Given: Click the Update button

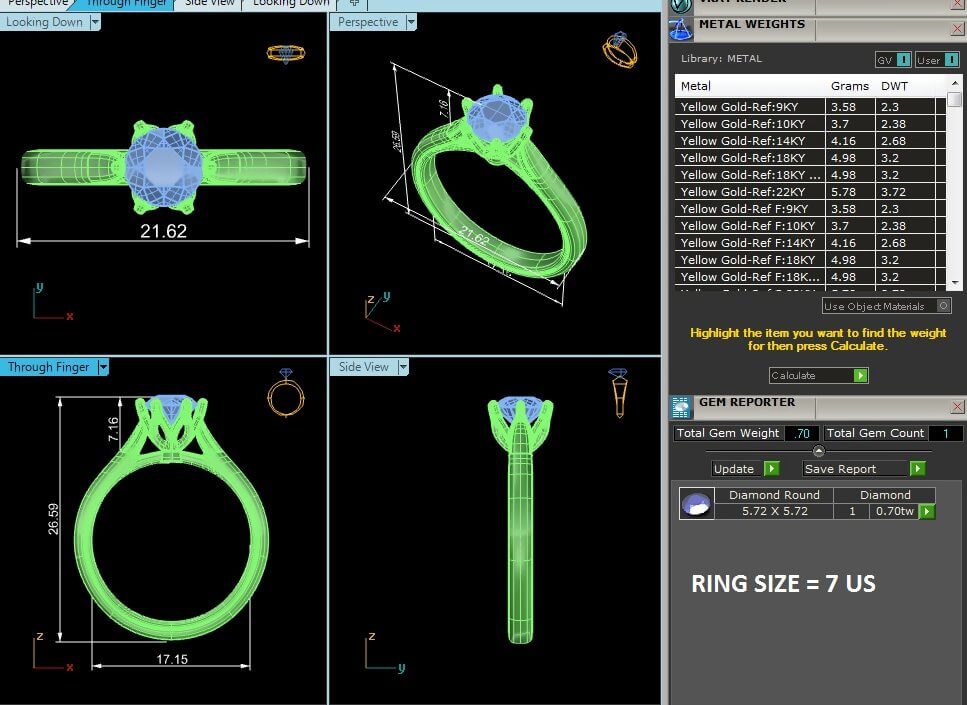Looking at the screenshot, I should click(745, 469).
